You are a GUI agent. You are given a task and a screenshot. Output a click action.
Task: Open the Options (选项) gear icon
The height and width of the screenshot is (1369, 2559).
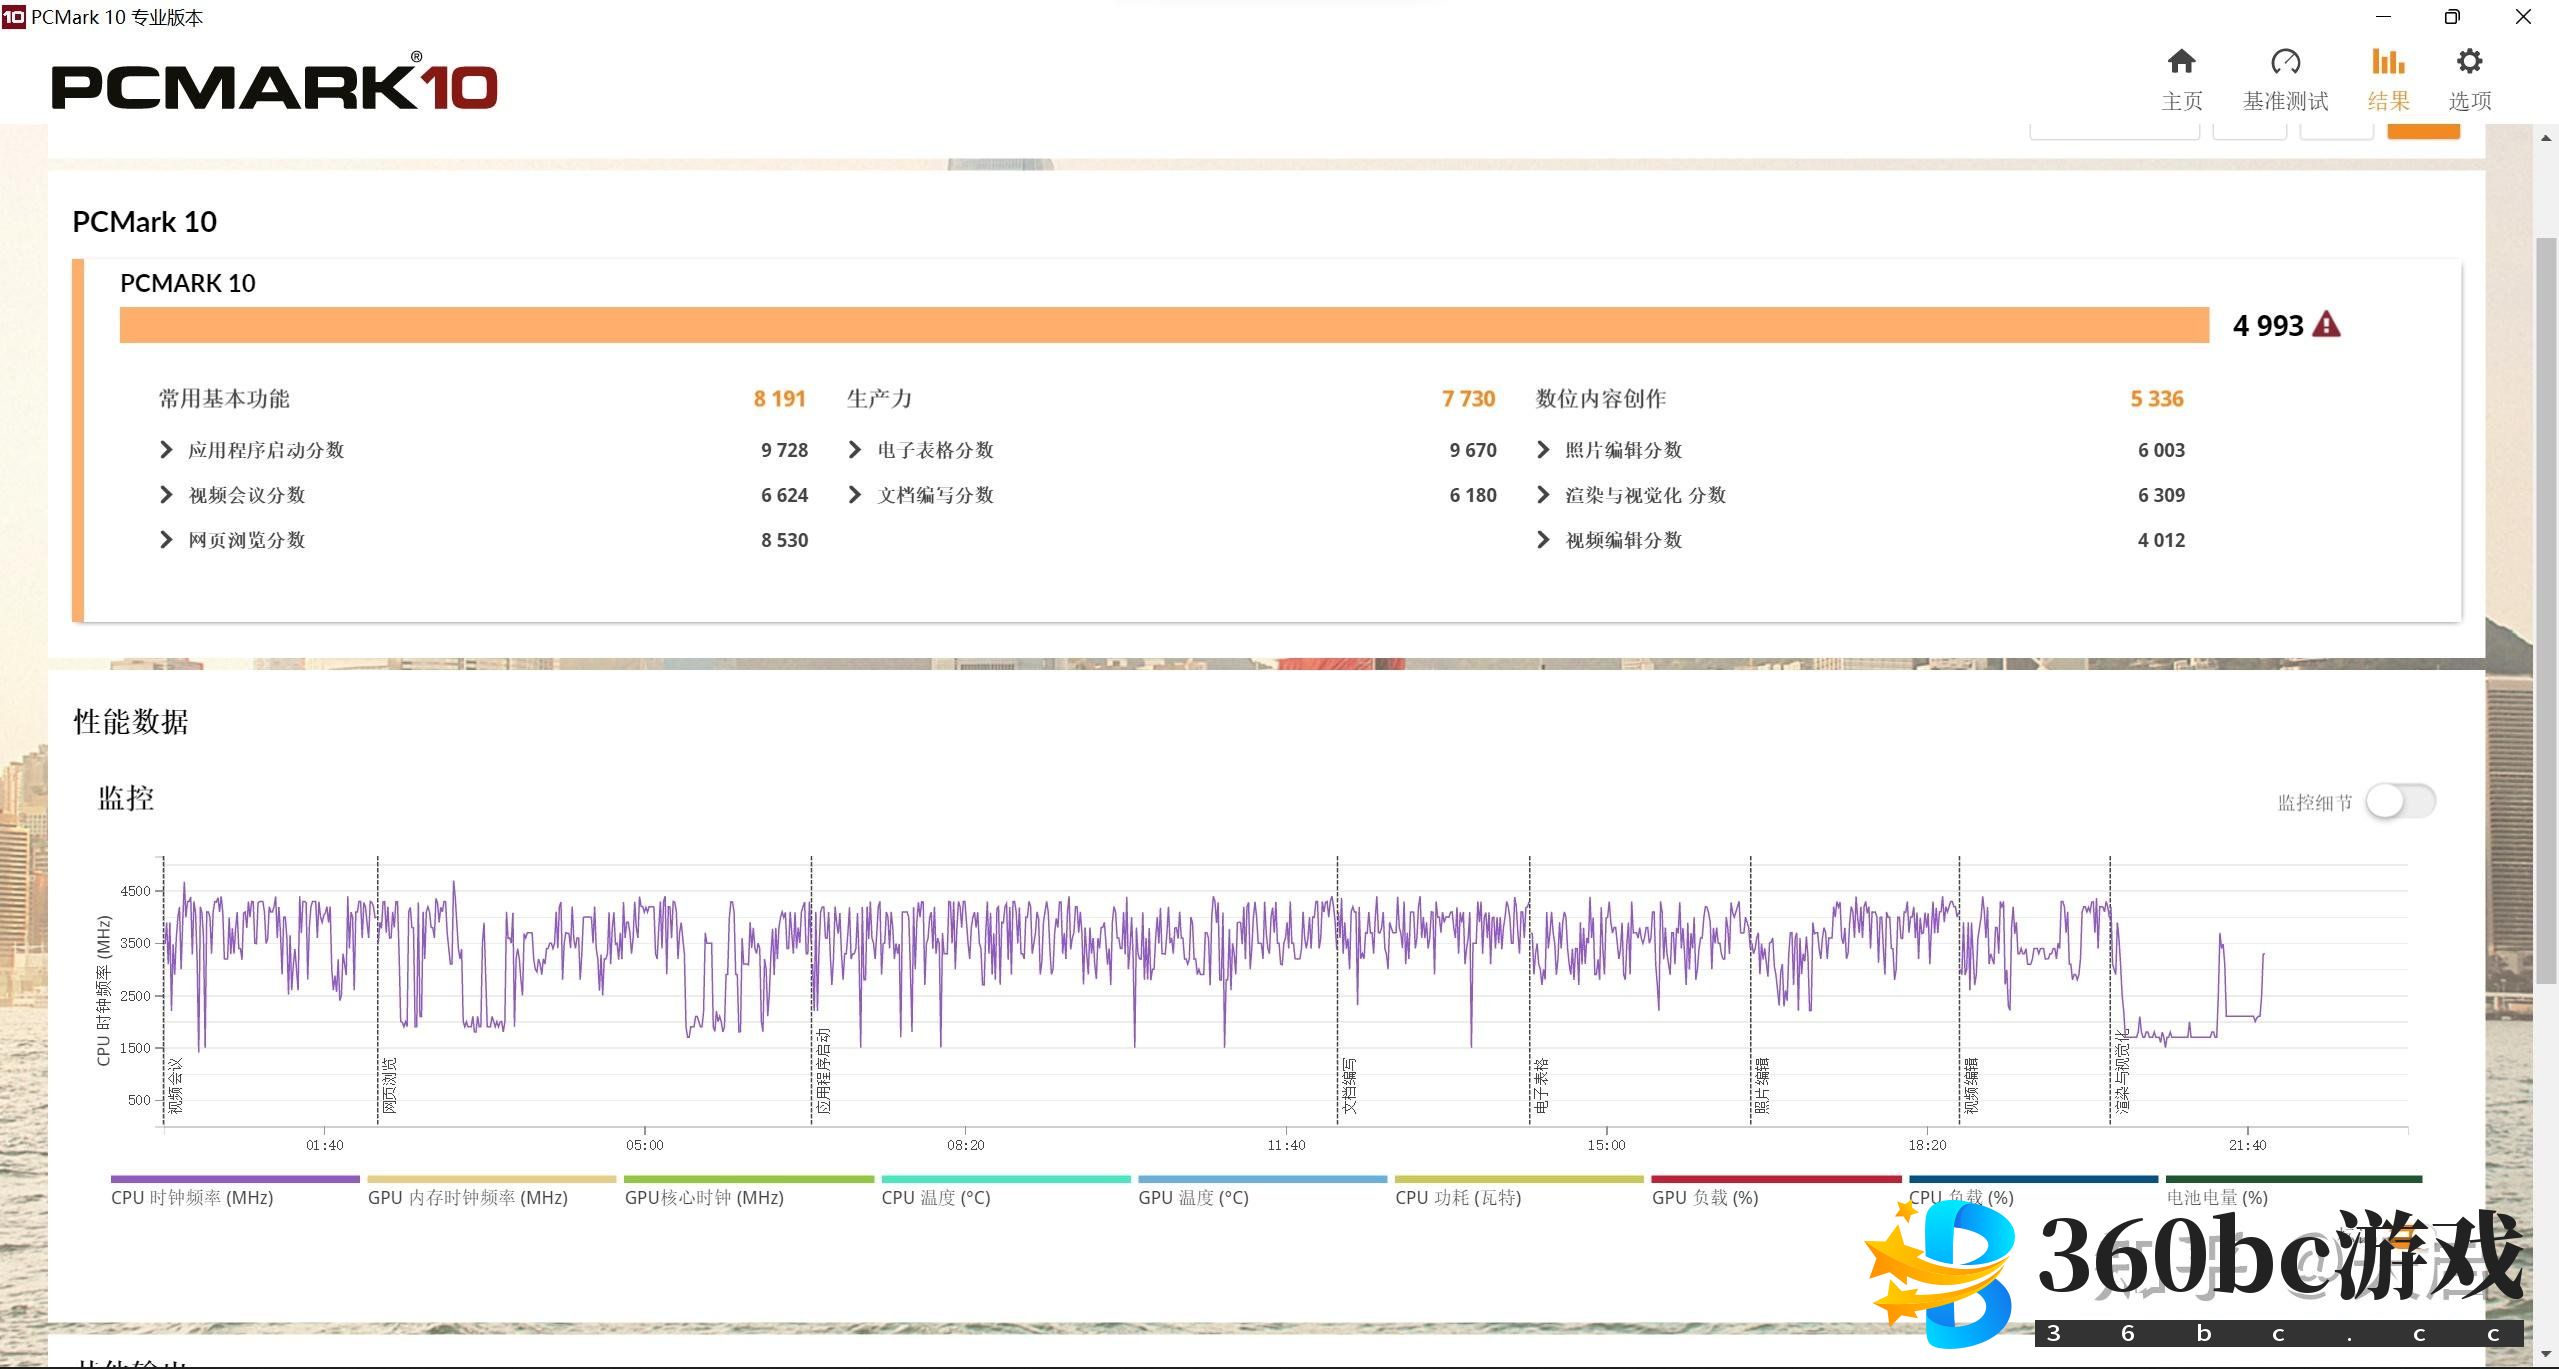tap(2469, 63)
